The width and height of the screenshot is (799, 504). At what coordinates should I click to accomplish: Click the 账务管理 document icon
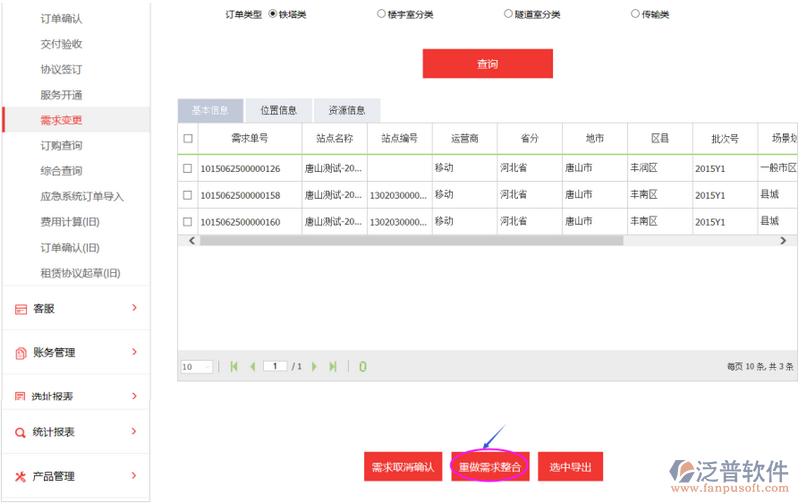(21, 353)
